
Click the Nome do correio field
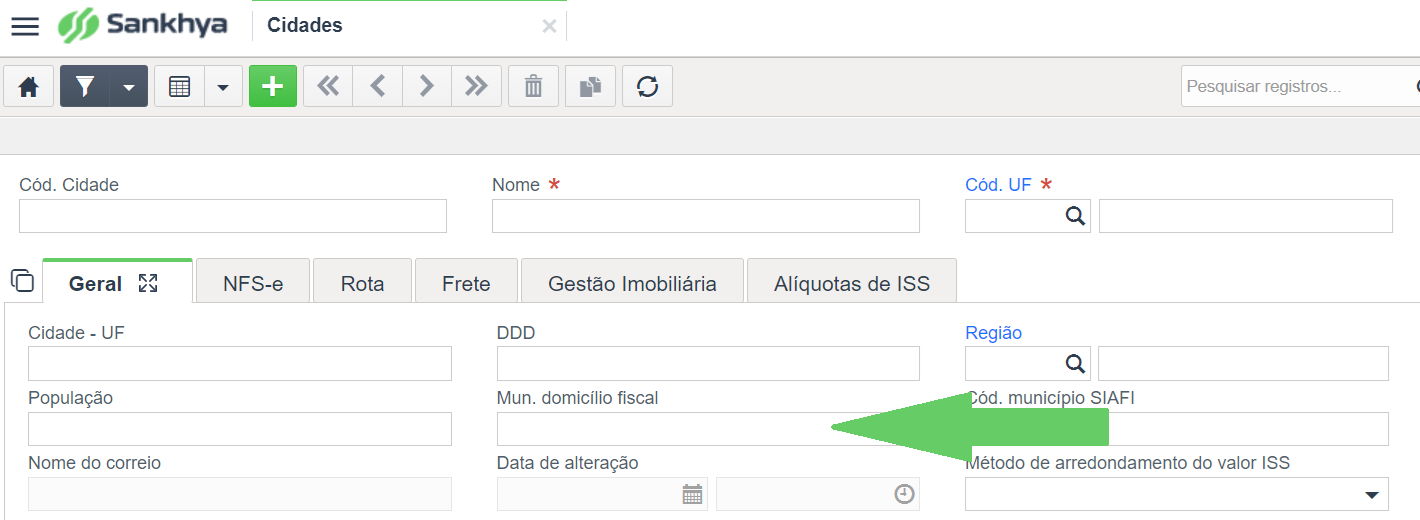240,494
